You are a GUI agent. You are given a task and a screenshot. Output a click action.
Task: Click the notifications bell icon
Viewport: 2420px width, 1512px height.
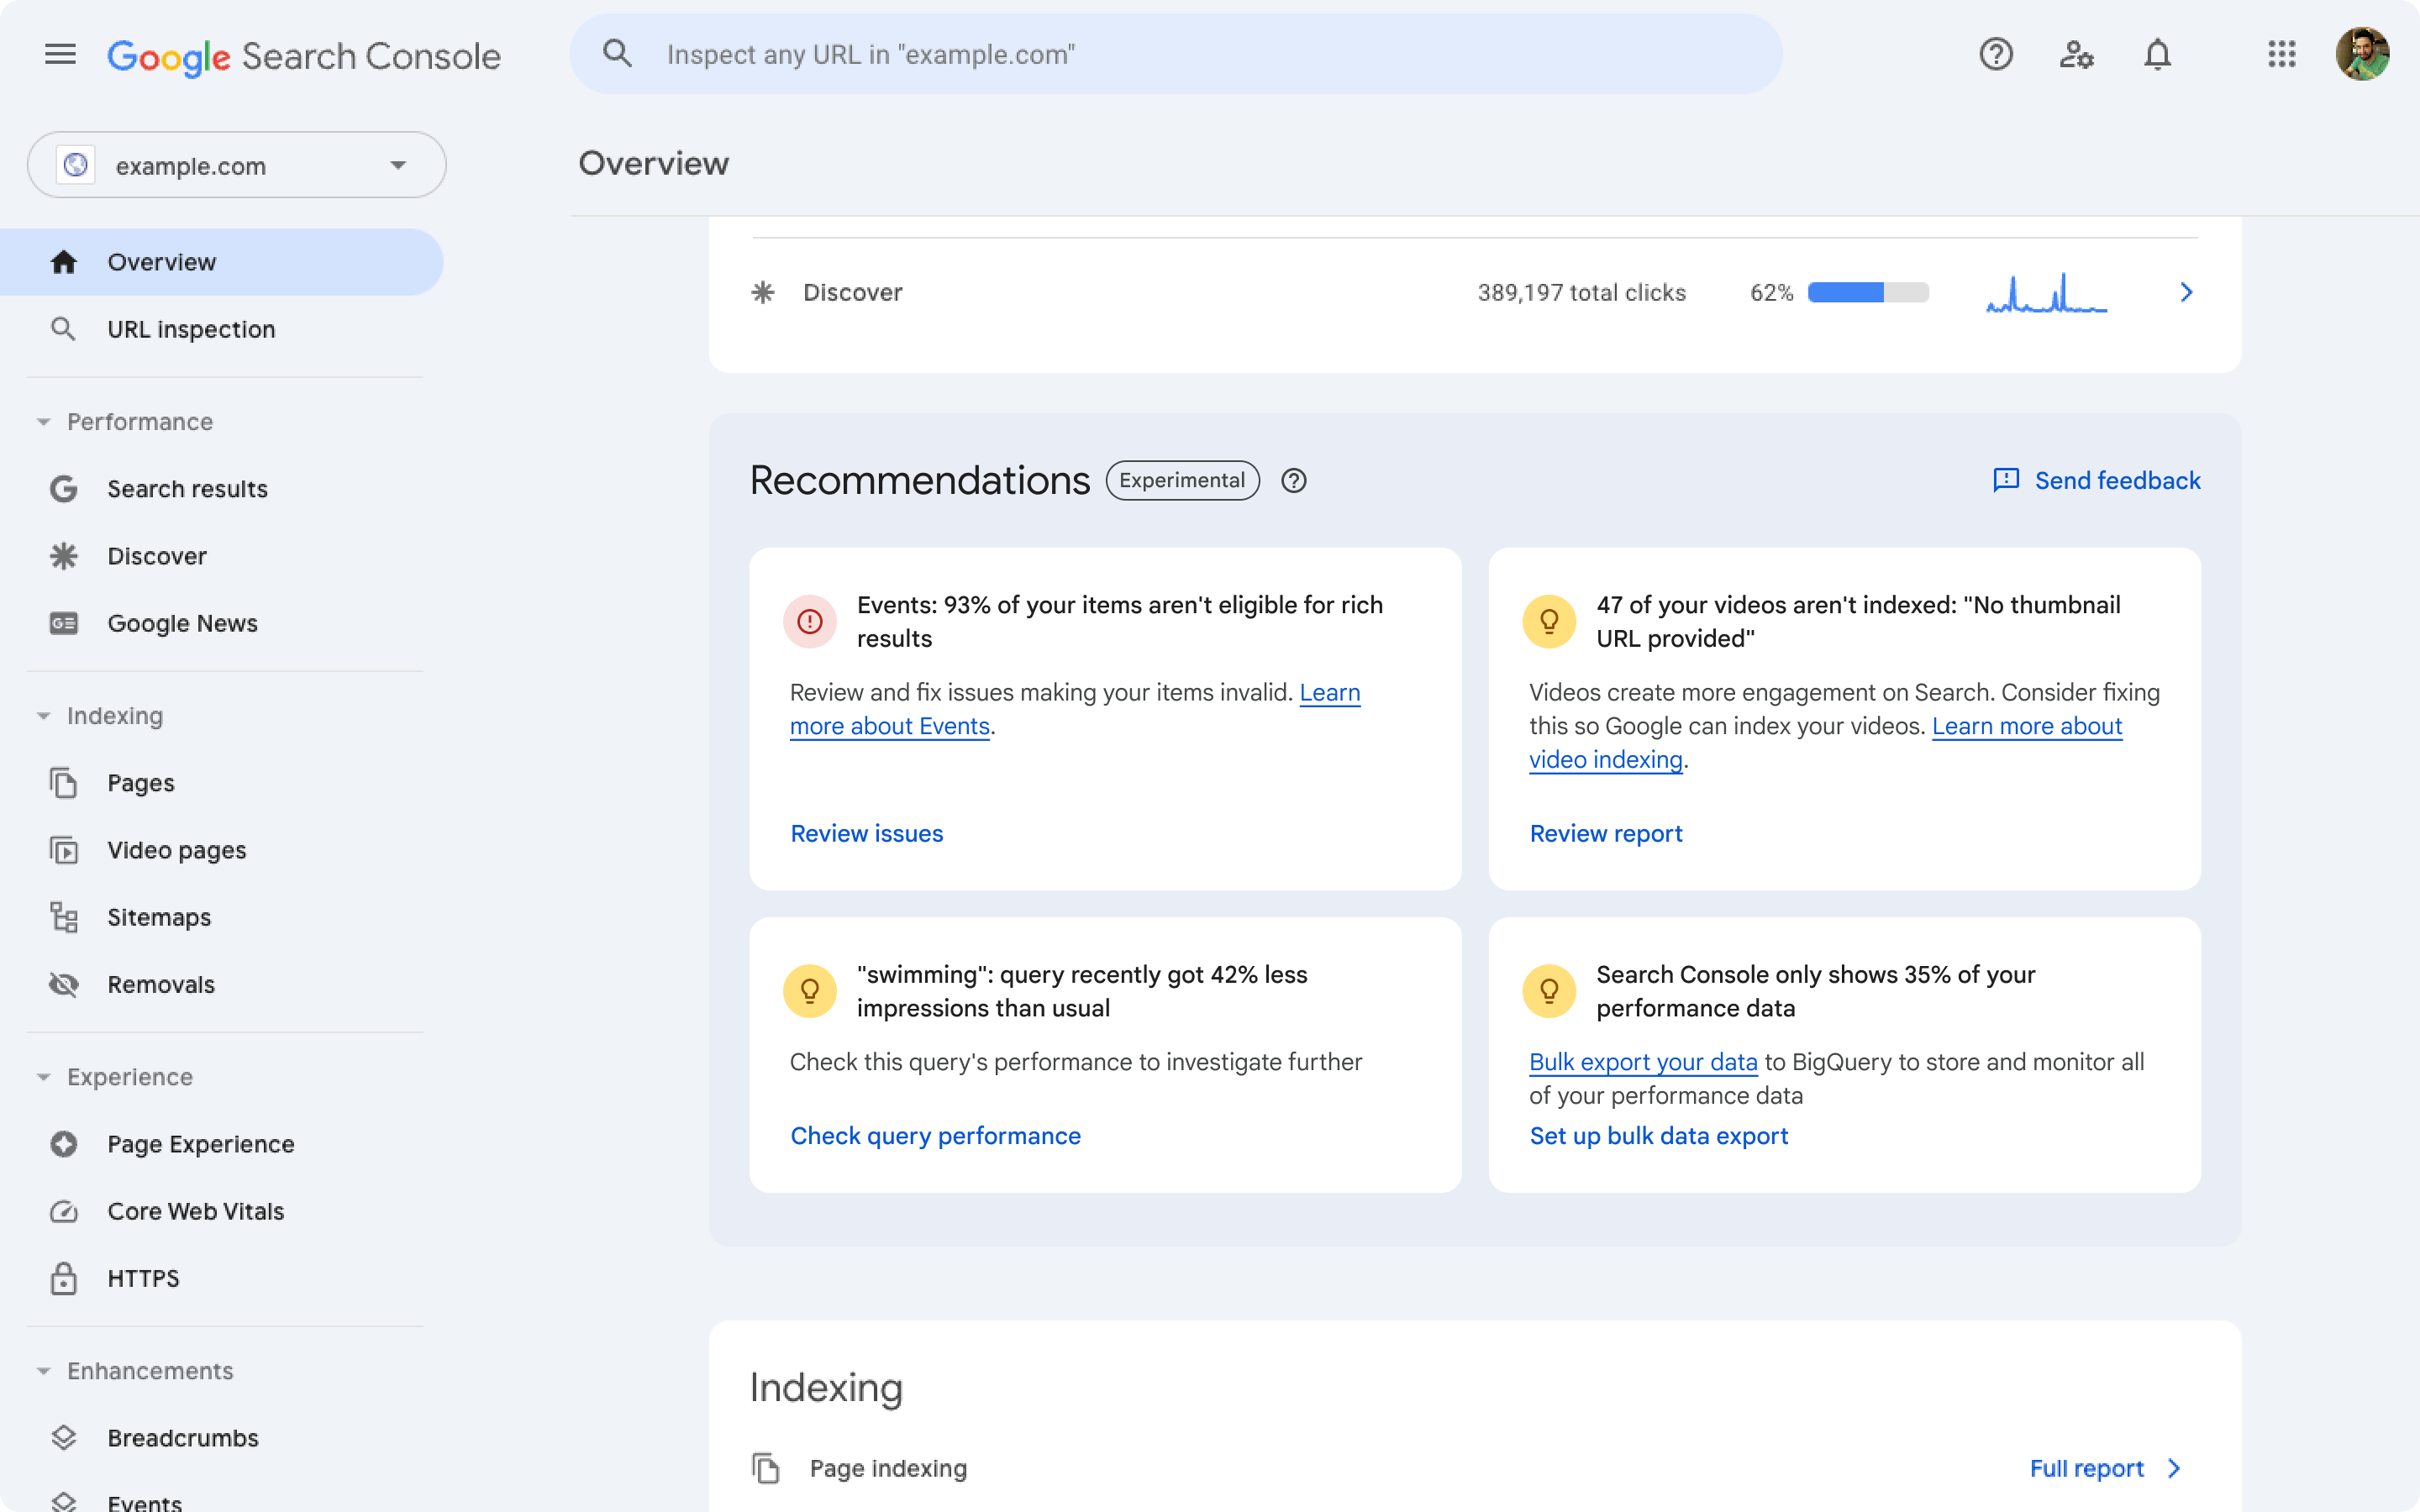pos(2155,52)
